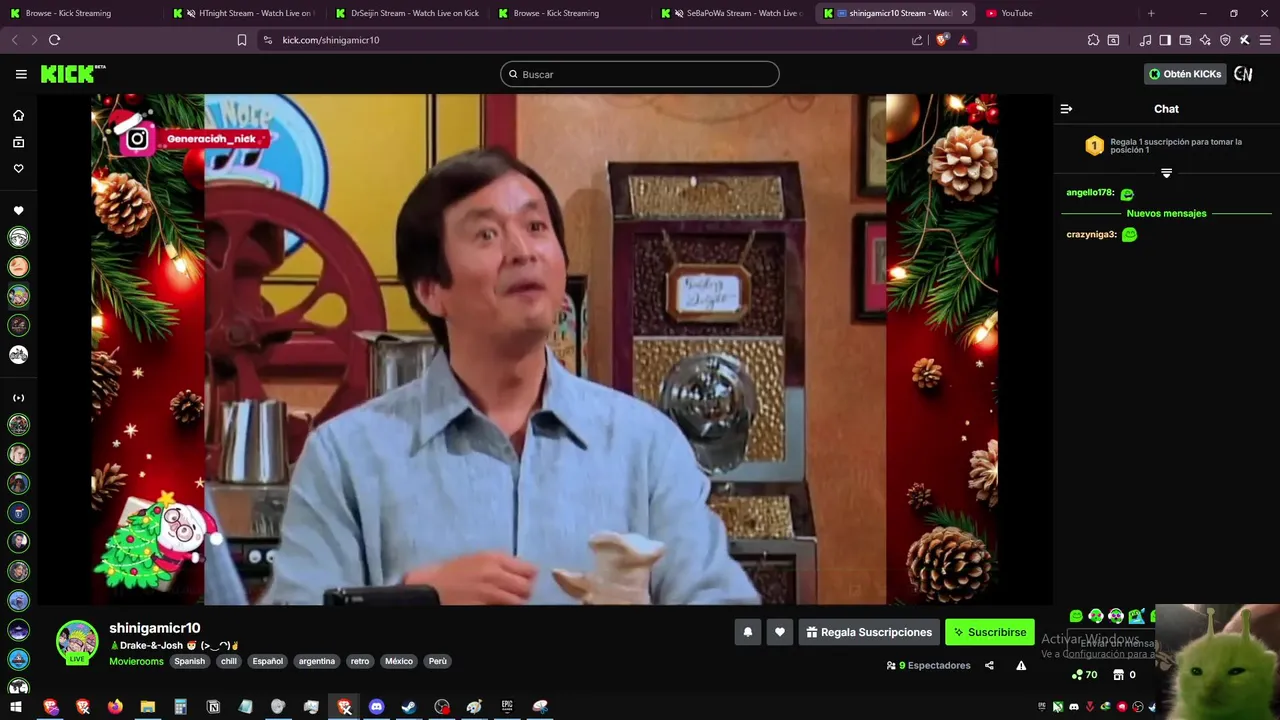Image resolution: width=1280 pixels, height=720 pixels.
Task: Click the address bar URL
Action: [x=331, y=40]
